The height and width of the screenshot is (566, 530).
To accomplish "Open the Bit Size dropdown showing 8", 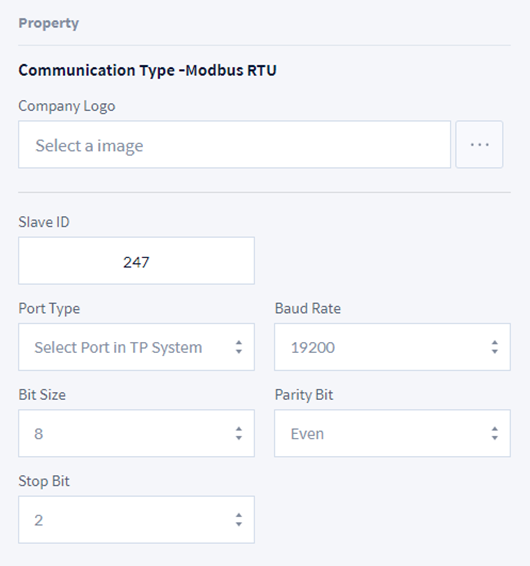I will click(136, 433).
